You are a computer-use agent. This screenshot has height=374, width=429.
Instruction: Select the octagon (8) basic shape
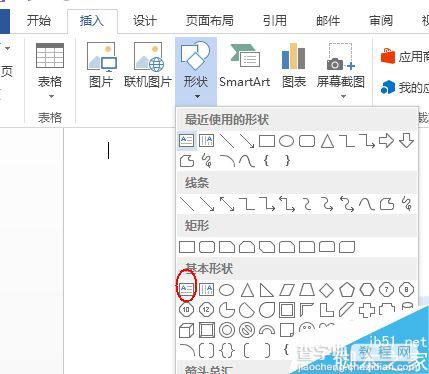coord(406,290)
